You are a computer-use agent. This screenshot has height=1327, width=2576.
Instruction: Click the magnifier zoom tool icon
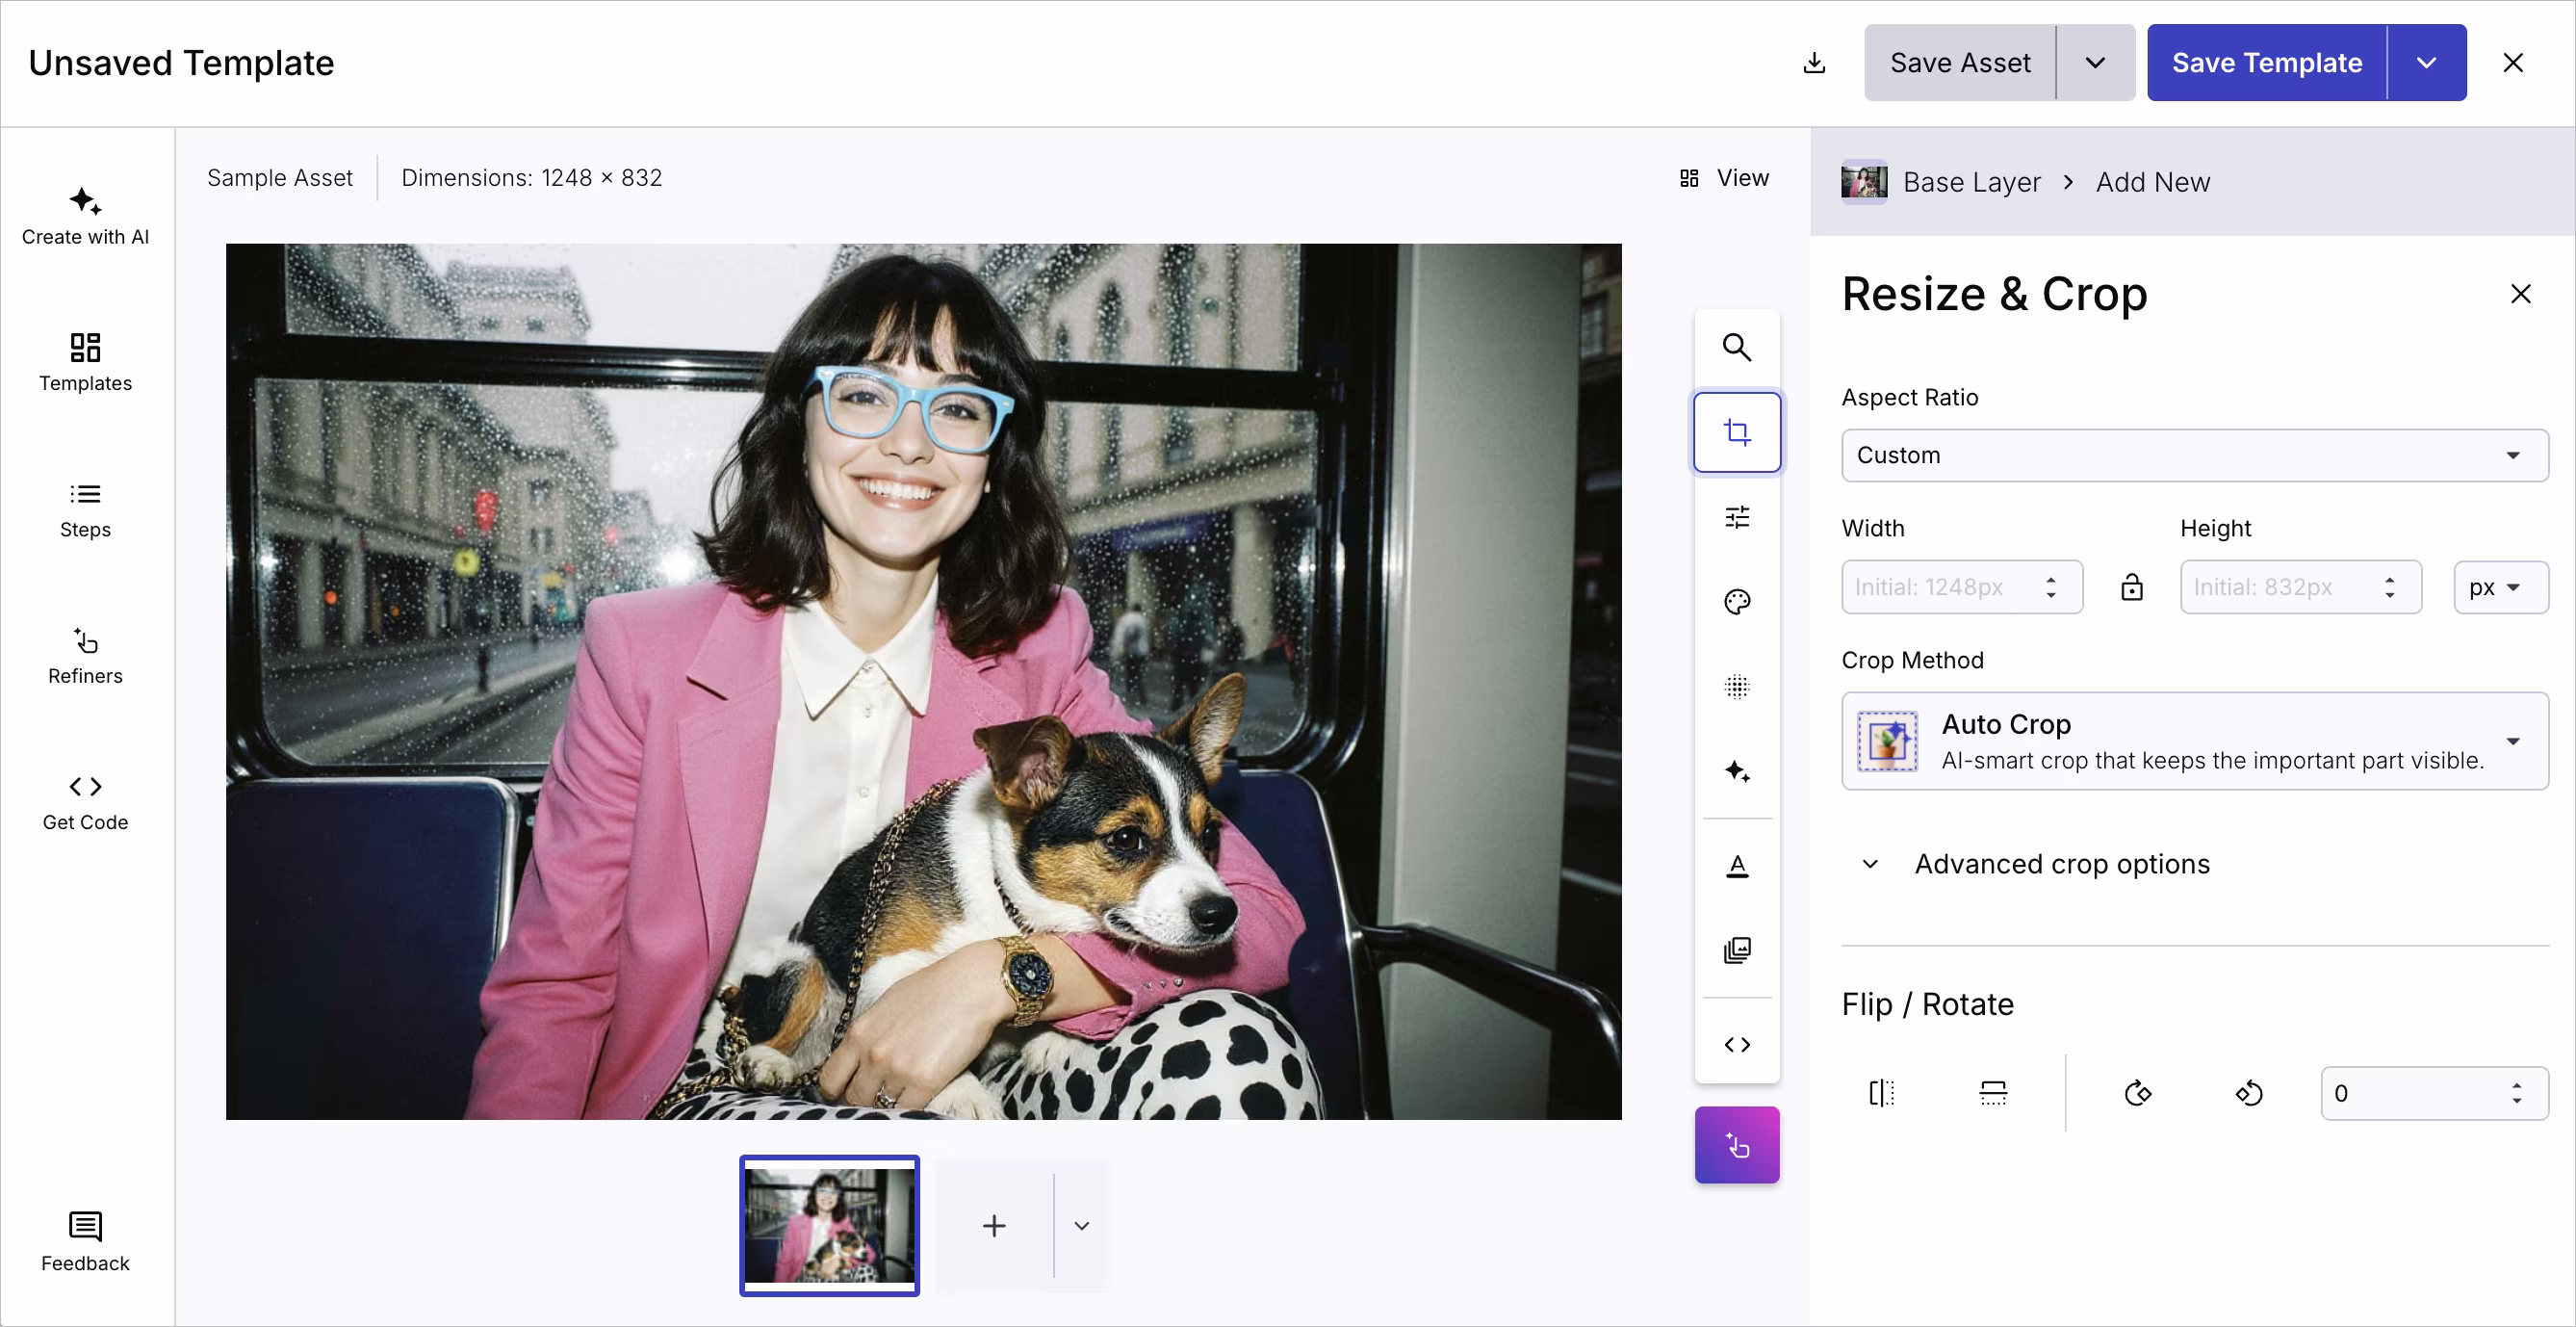pos(1736,347)
